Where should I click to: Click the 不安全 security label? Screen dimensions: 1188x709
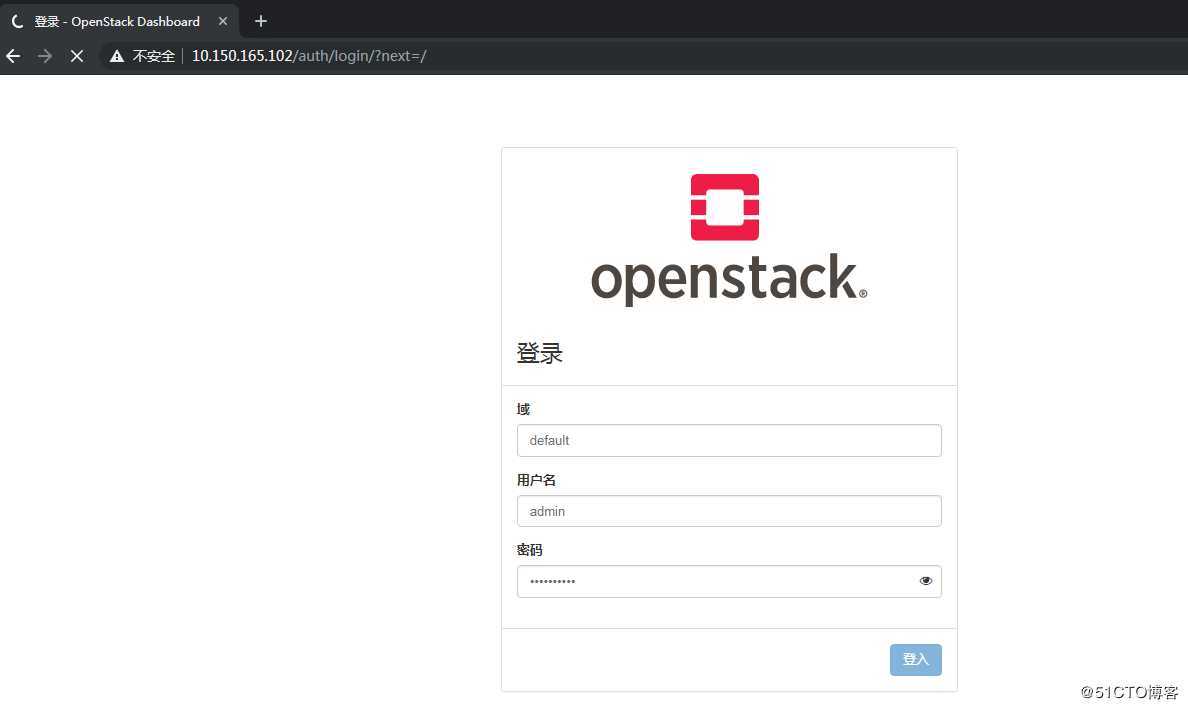click(x=154, y=56)
